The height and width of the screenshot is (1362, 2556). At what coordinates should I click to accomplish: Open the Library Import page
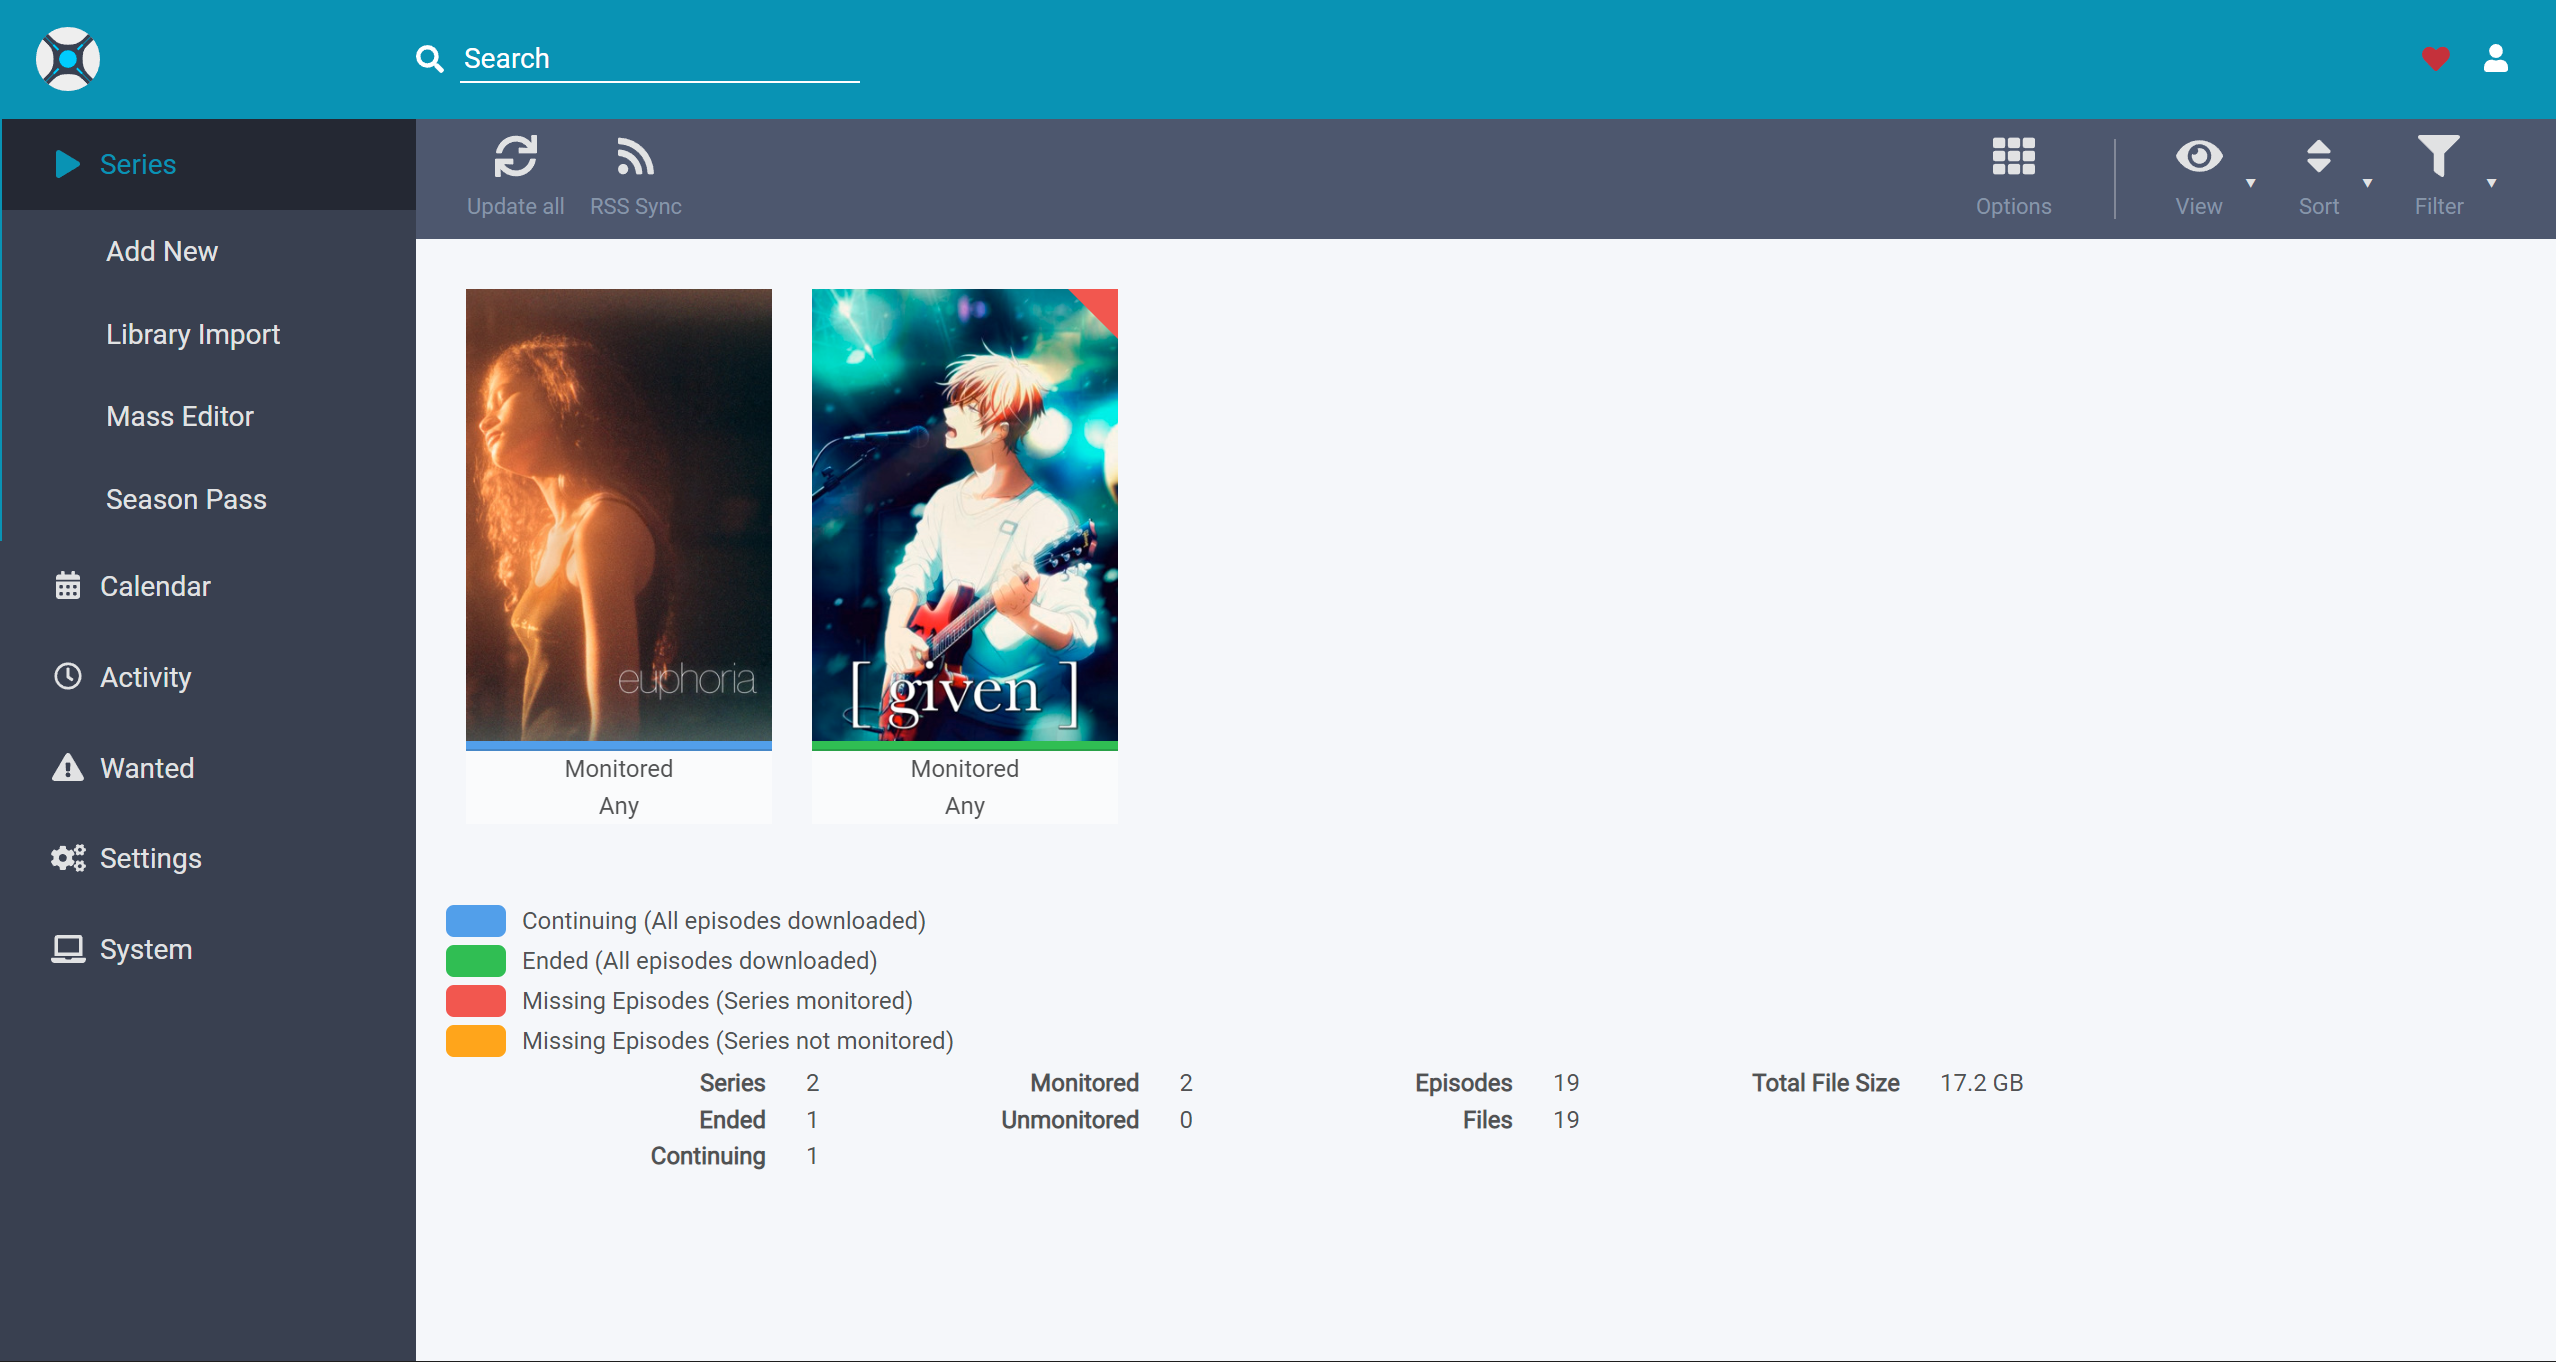point(192,333)
